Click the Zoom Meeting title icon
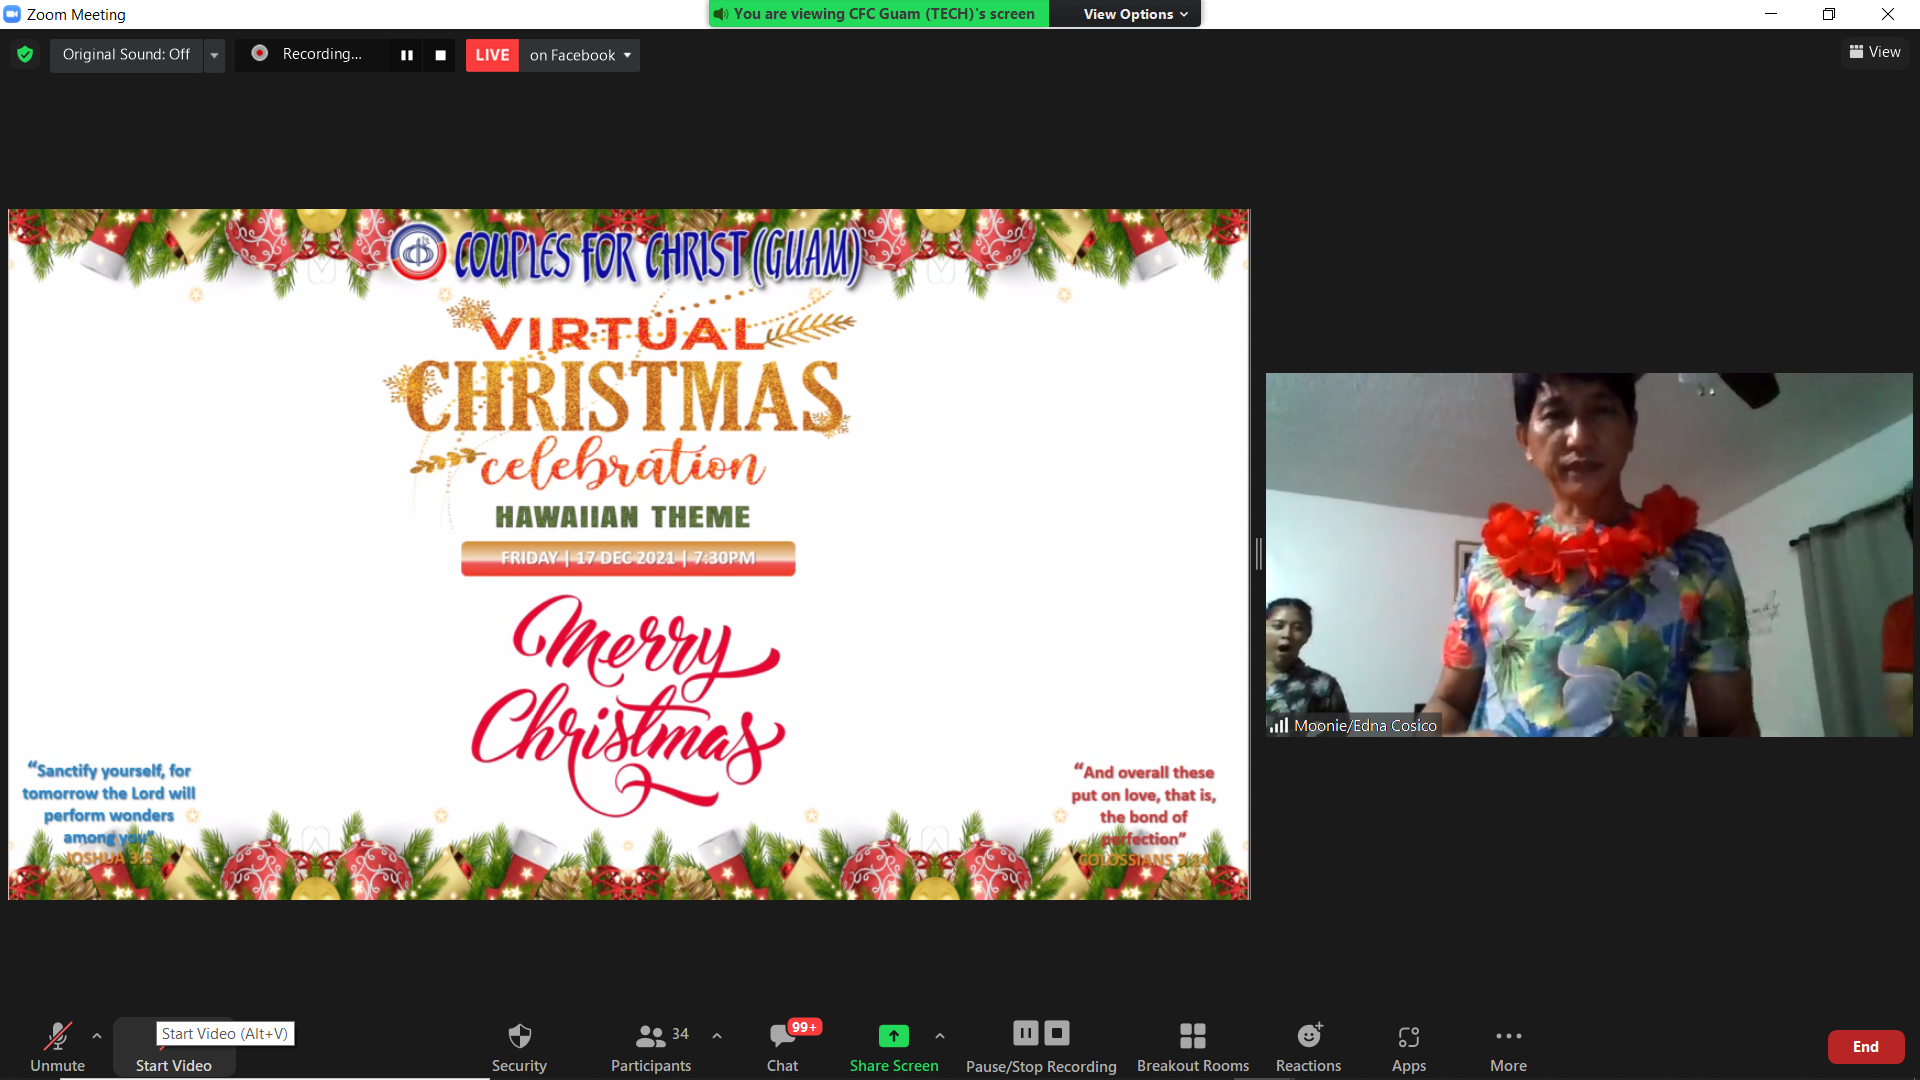 point(12,14)
